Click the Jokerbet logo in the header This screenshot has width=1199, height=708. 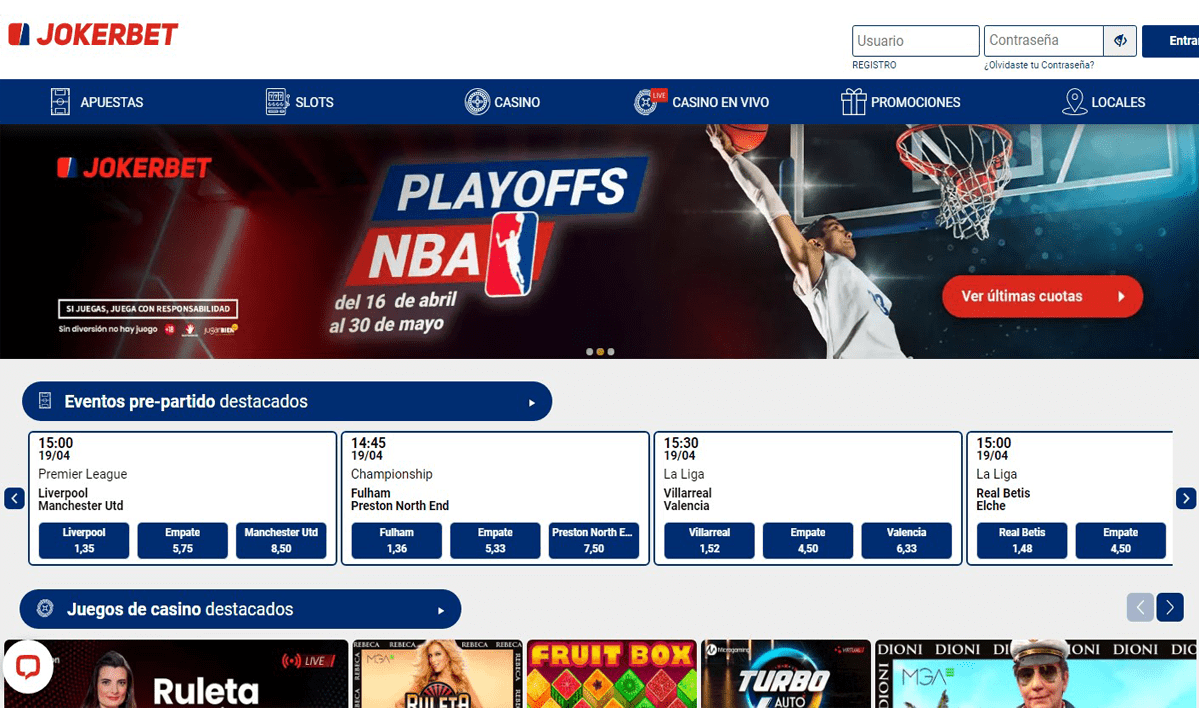pyautogui.click(x=93, y=34)
